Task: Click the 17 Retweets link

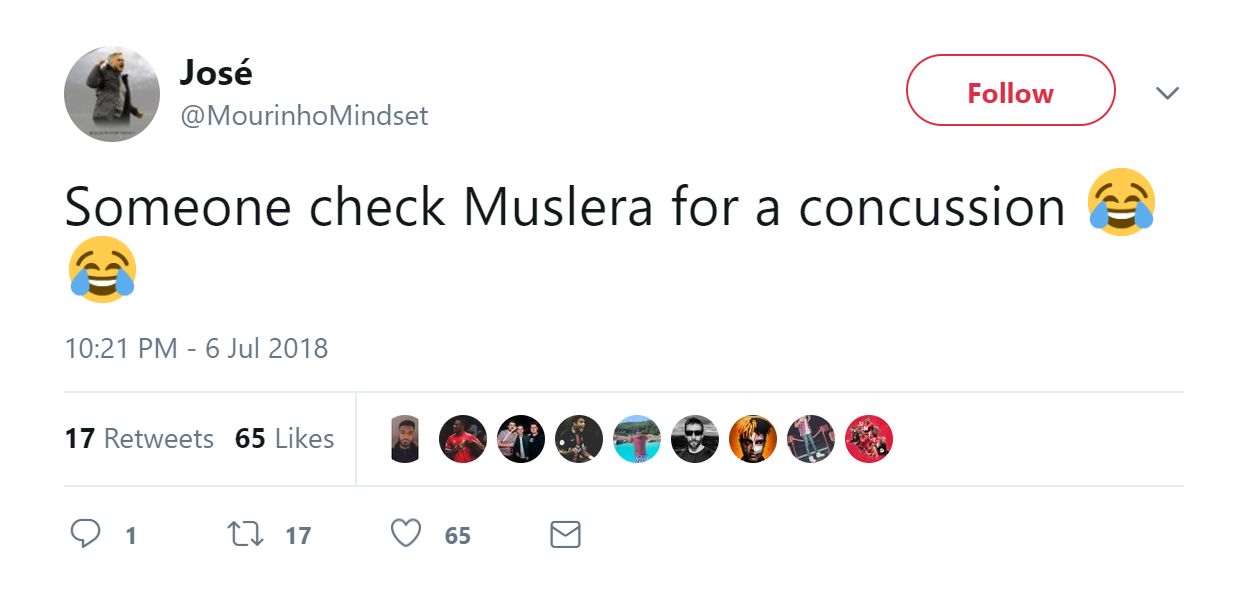Action: pyautogui.click(x=140, y=438)
